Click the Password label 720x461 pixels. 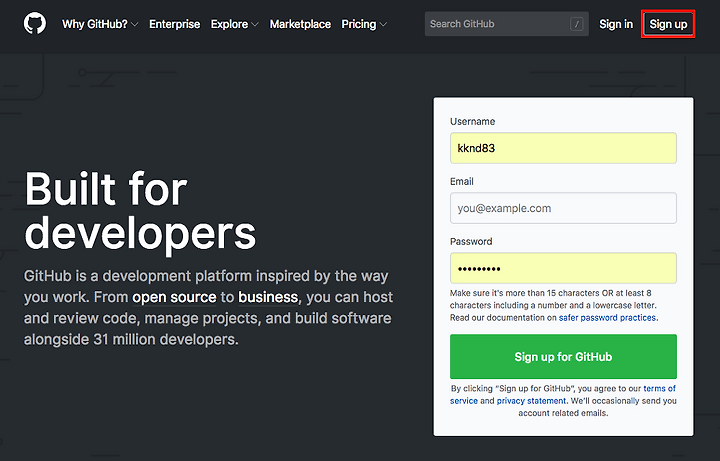[471, 242]
